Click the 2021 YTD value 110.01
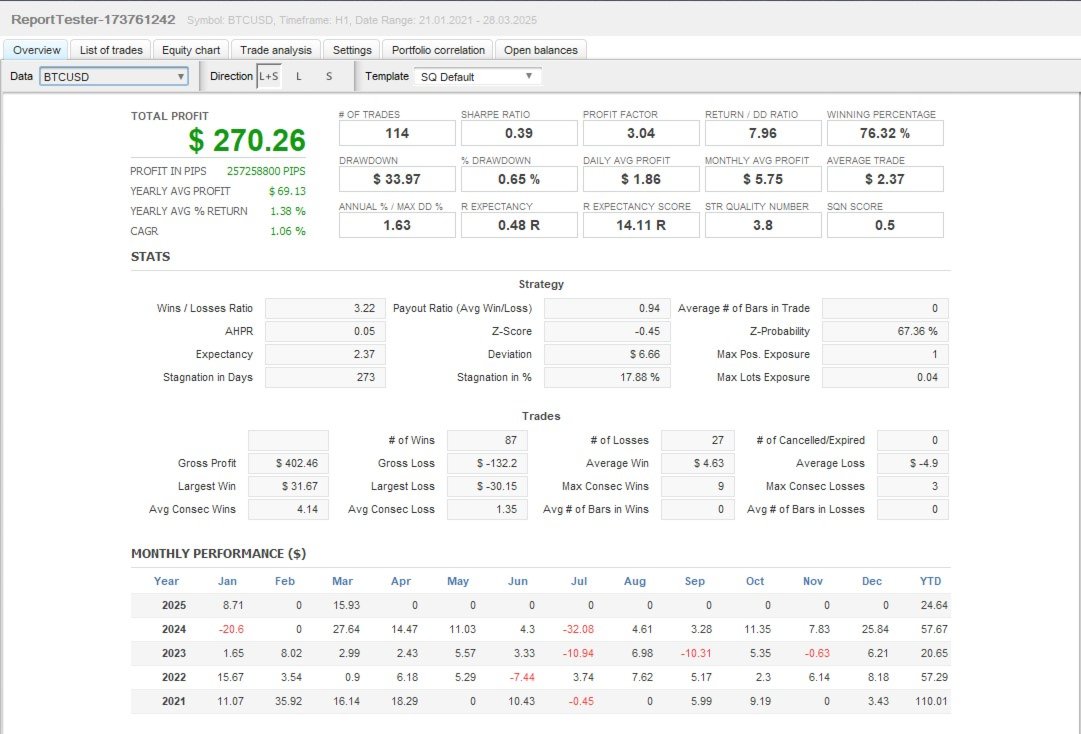 931,702
